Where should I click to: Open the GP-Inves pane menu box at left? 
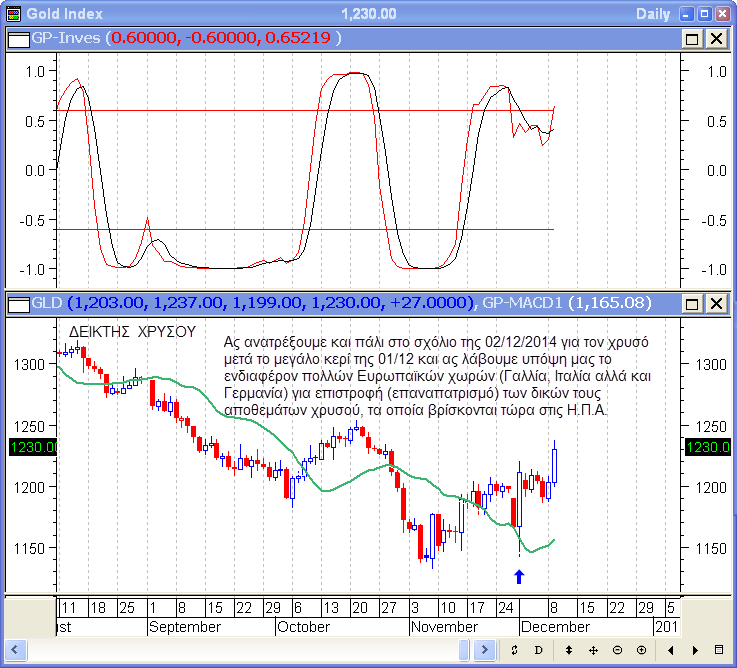click(19, 38)
